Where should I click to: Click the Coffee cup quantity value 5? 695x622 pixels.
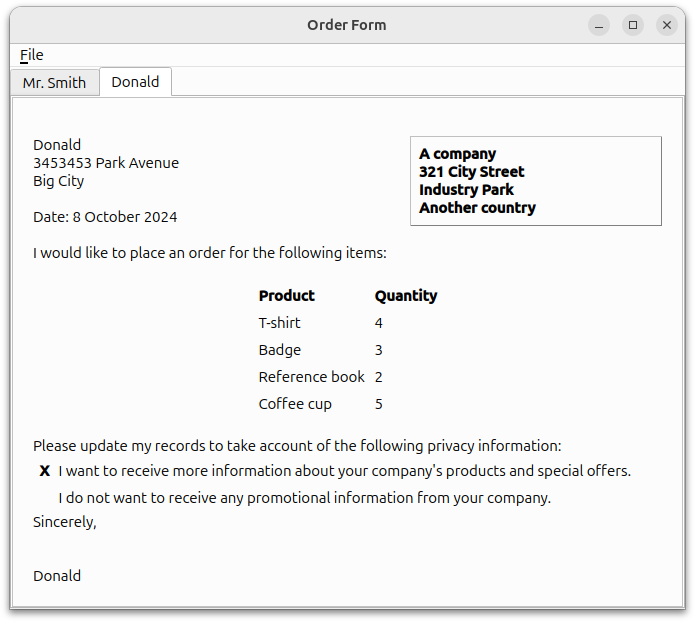coord(379,404)
